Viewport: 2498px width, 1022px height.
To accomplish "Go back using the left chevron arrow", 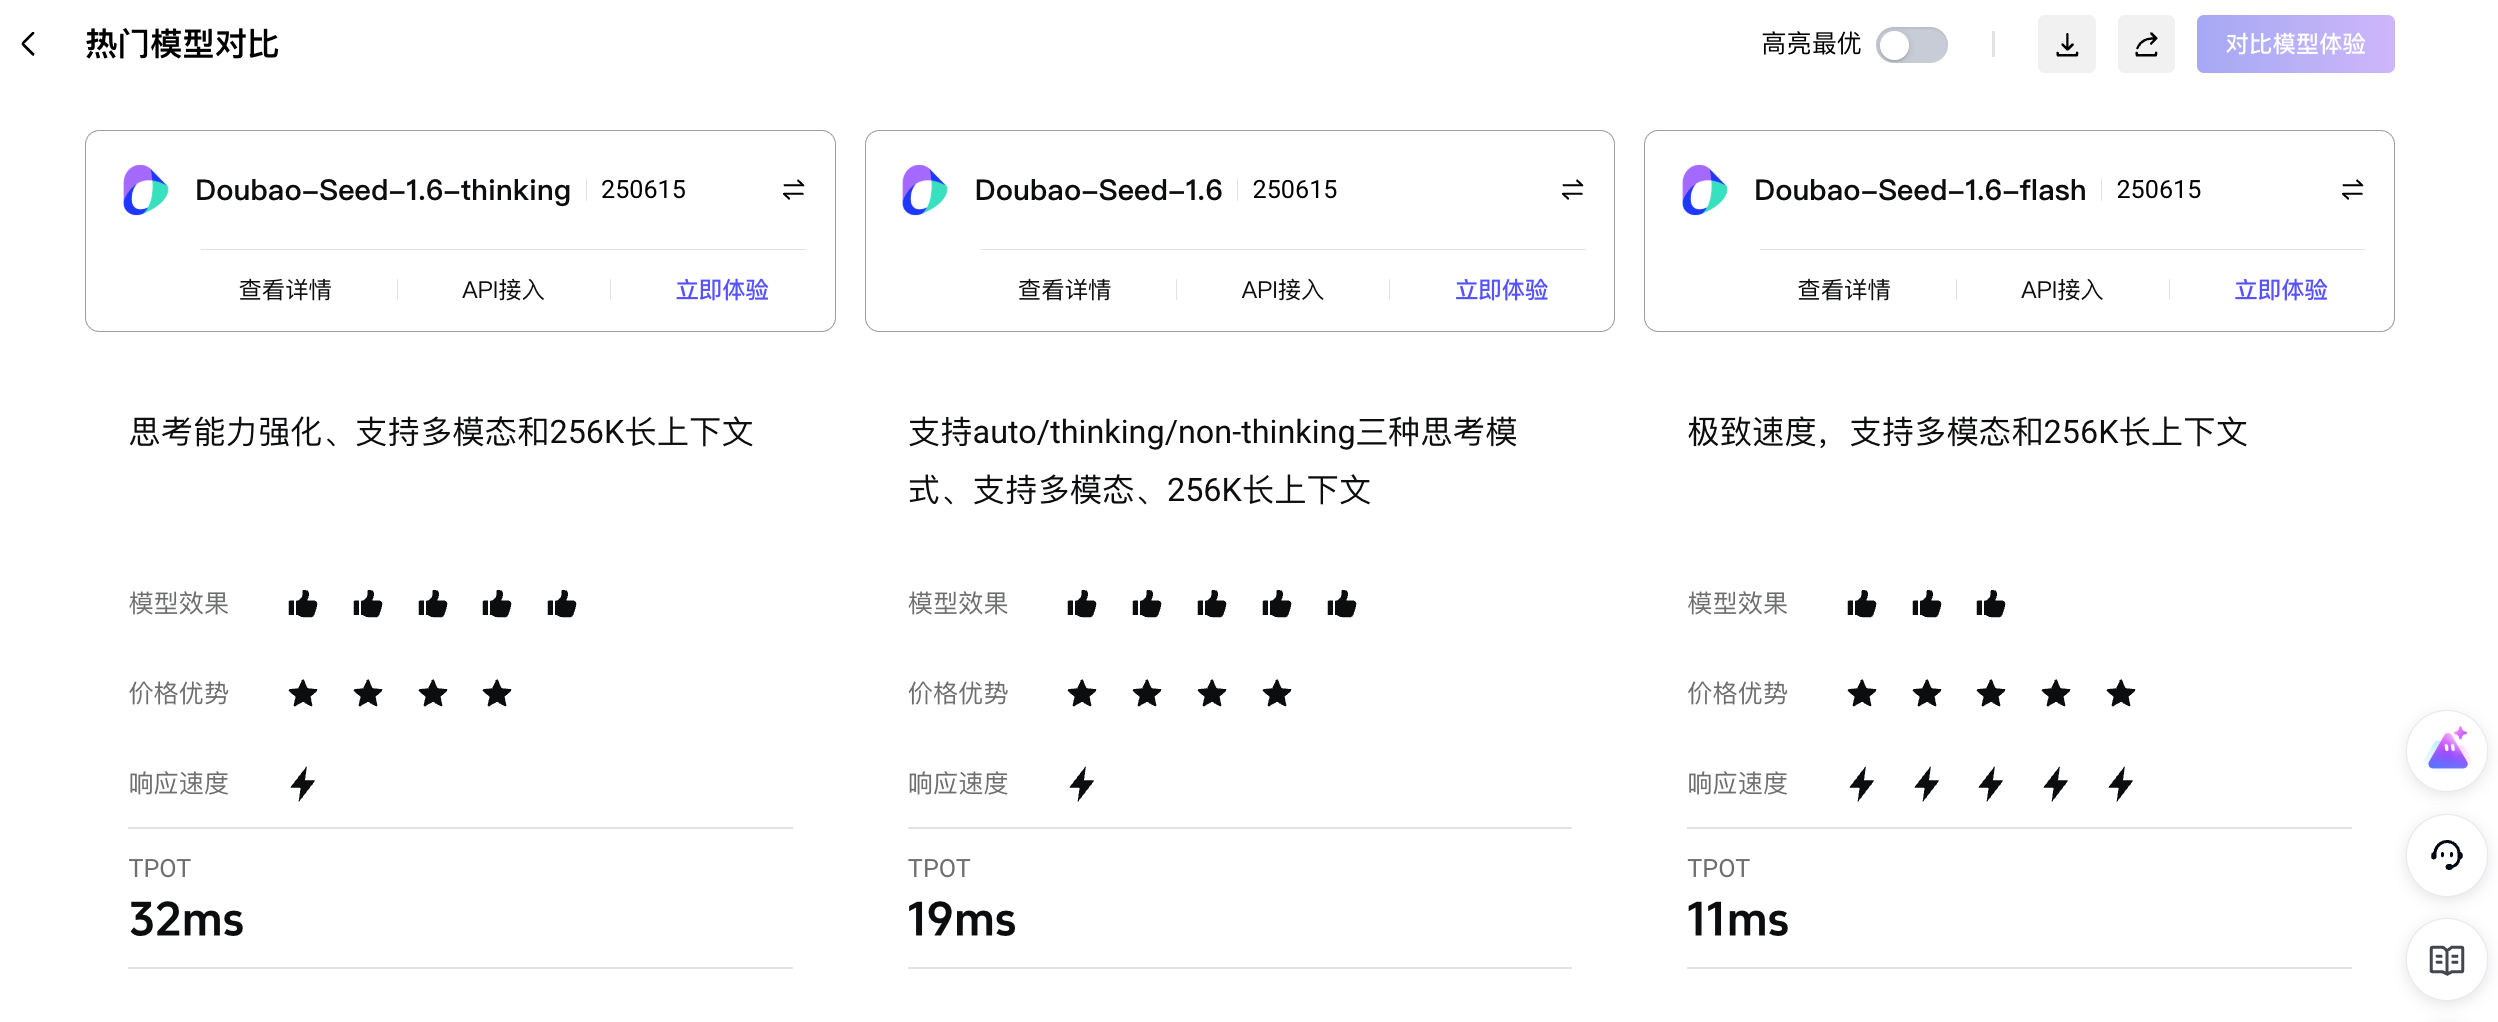I will [x=29, y=44].
